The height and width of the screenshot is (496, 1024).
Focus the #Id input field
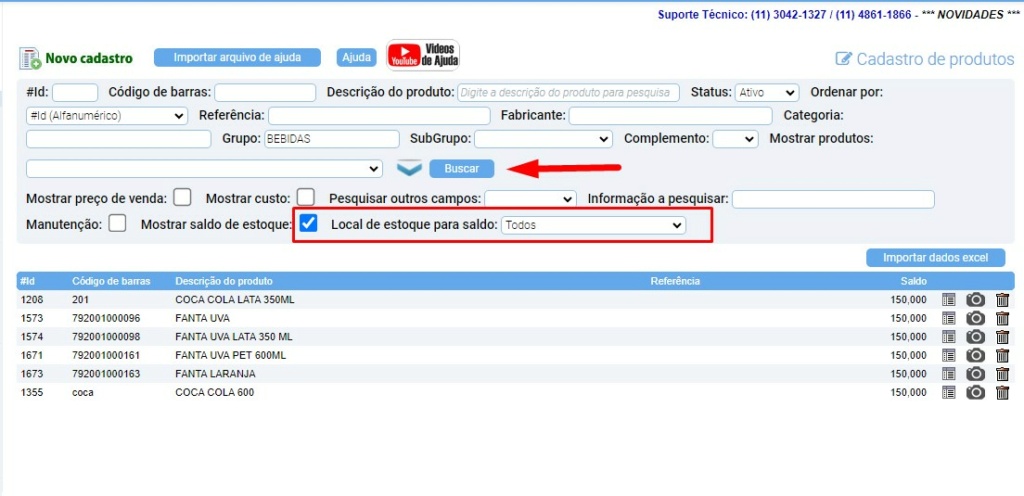coord(75,93)
